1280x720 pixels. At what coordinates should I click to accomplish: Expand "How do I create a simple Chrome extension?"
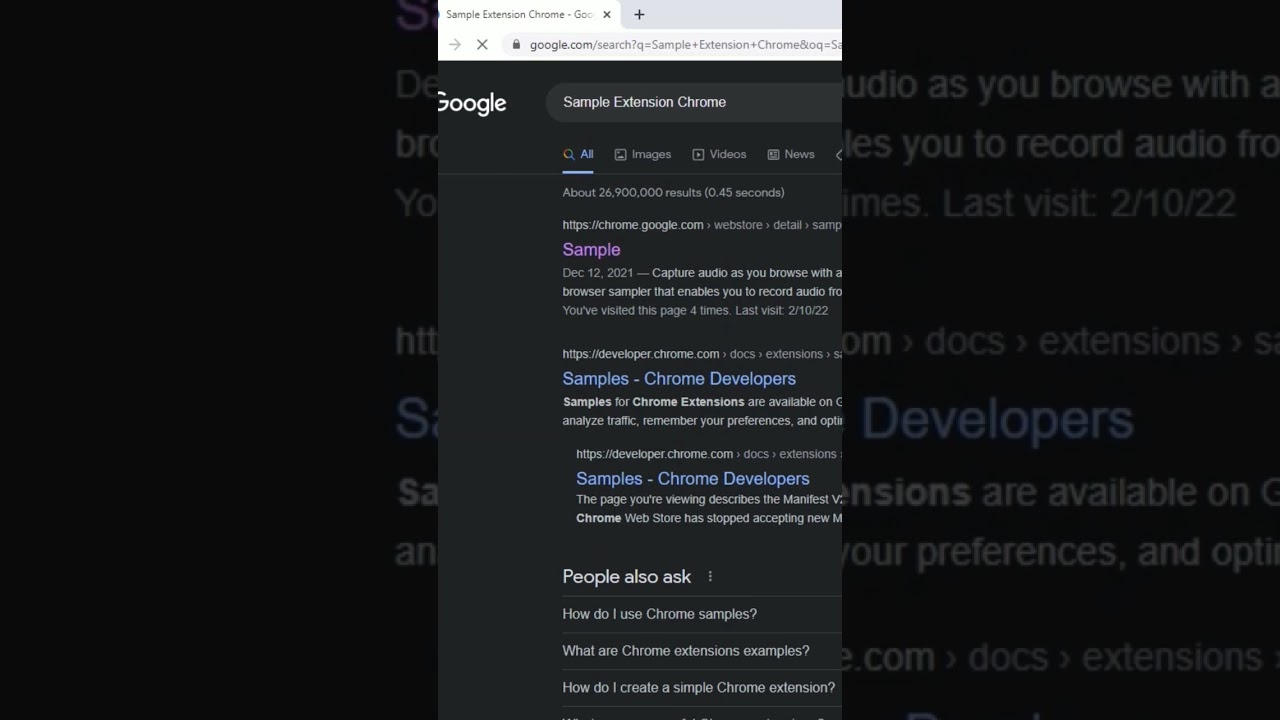(702, 688)
